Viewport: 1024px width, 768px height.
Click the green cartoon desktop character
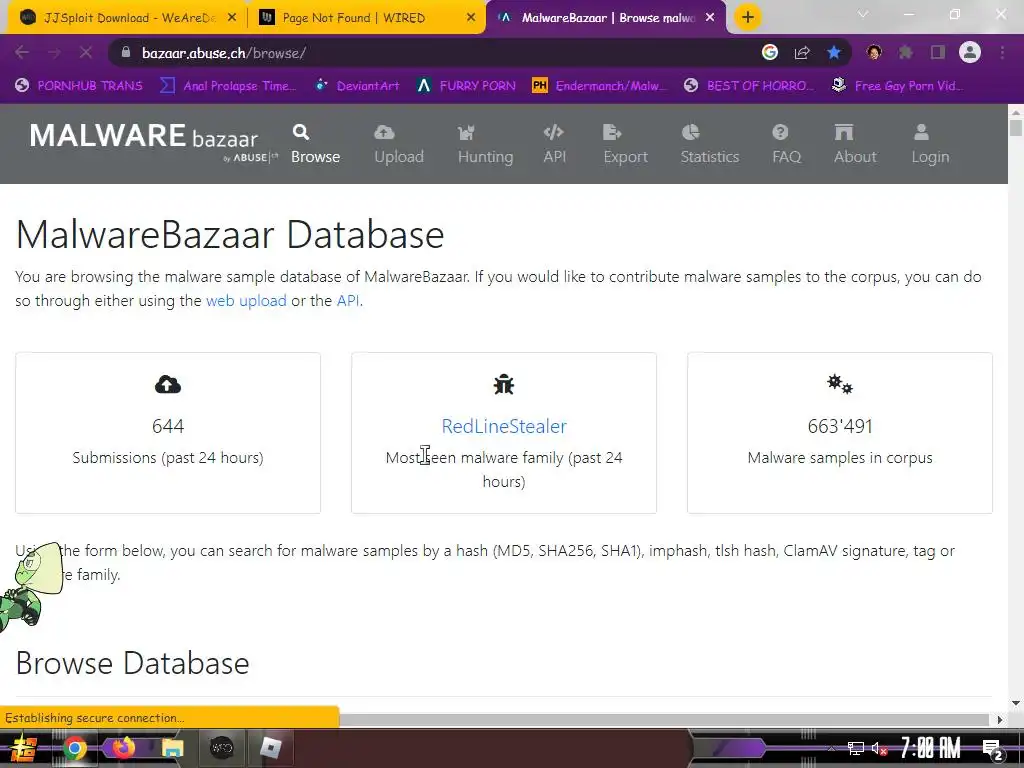31,586
